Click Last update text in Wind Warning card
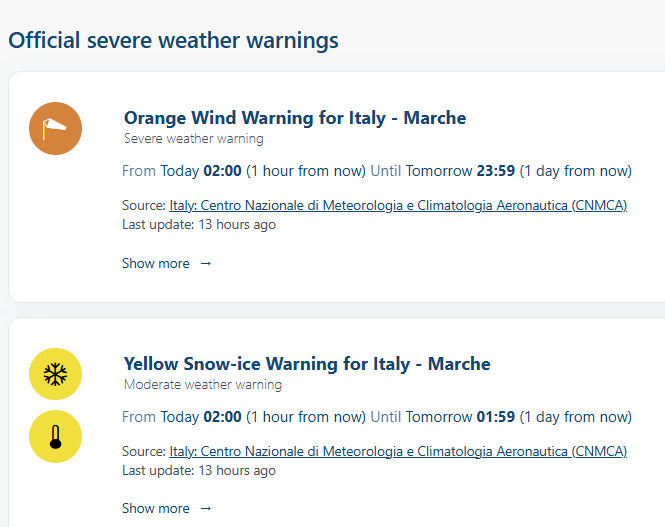 coord(199,224)
